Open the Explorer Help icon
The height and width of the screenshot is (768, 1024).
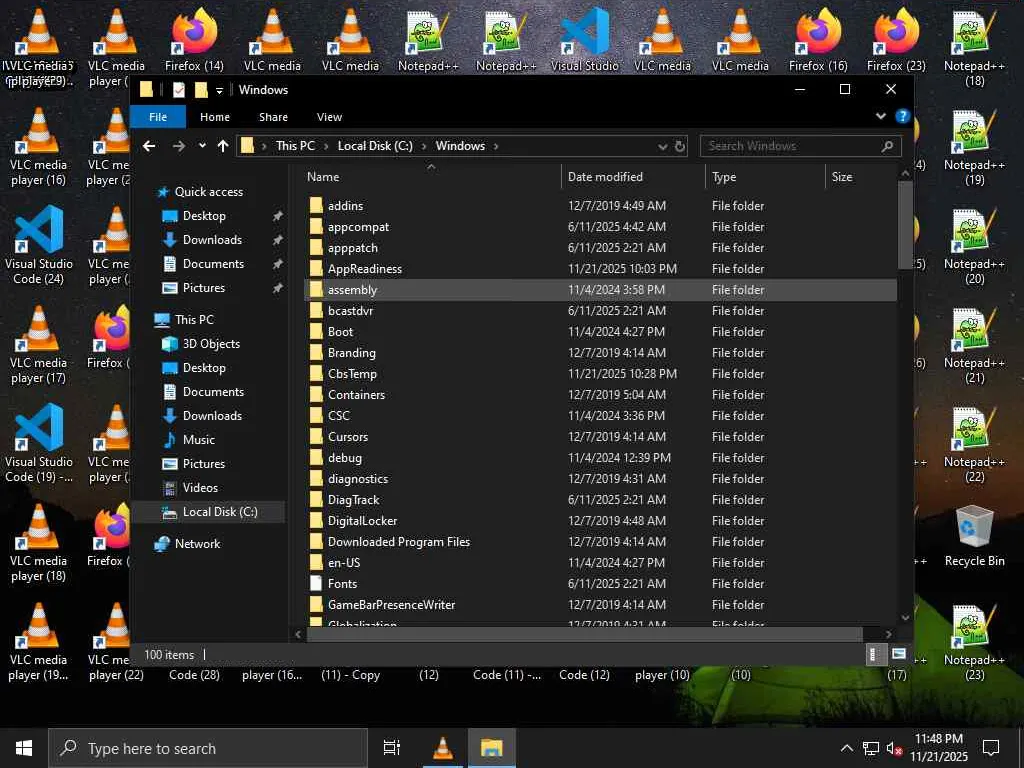[x=903, y=116]
